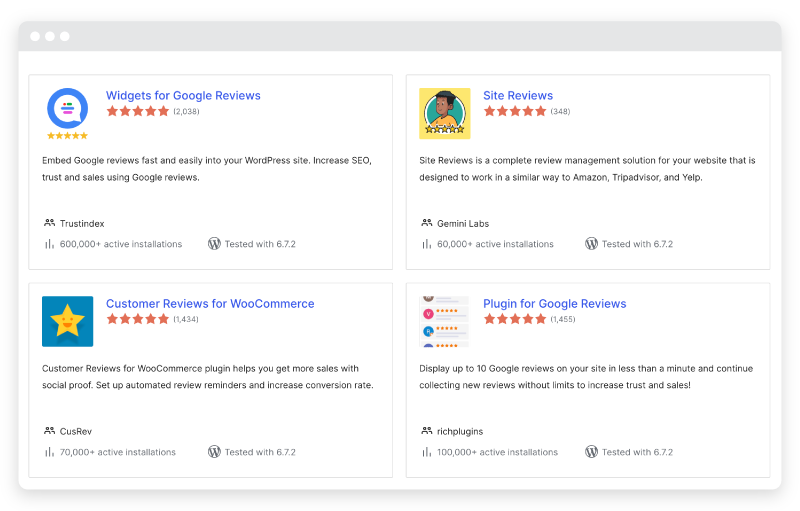Click the star rating with 1,434 reviews
This screenshot has height=511, width=800.
click(138, 319)
